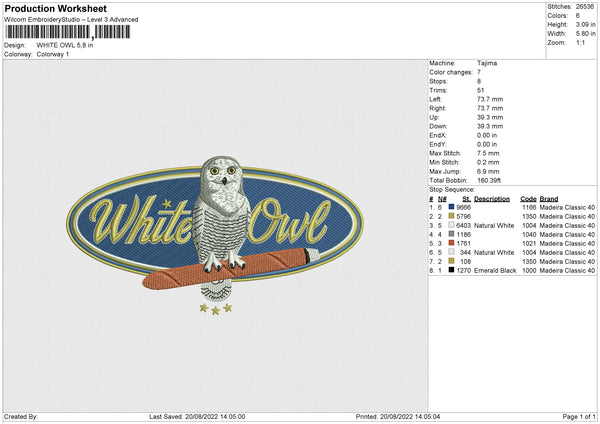Click thread code 1021 in stop row 5
This screenshot has width=600, height=424.
[x=529, y=243]
